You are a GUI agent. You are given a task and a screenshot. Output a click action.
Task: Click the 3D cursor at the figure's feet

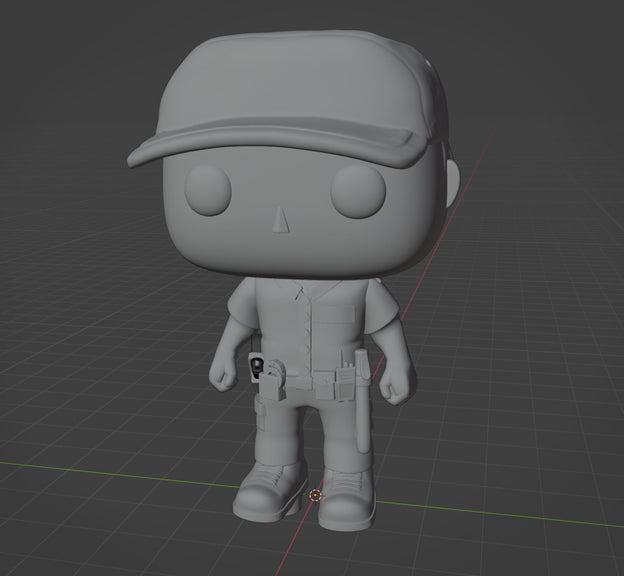[x=317, y=494]
